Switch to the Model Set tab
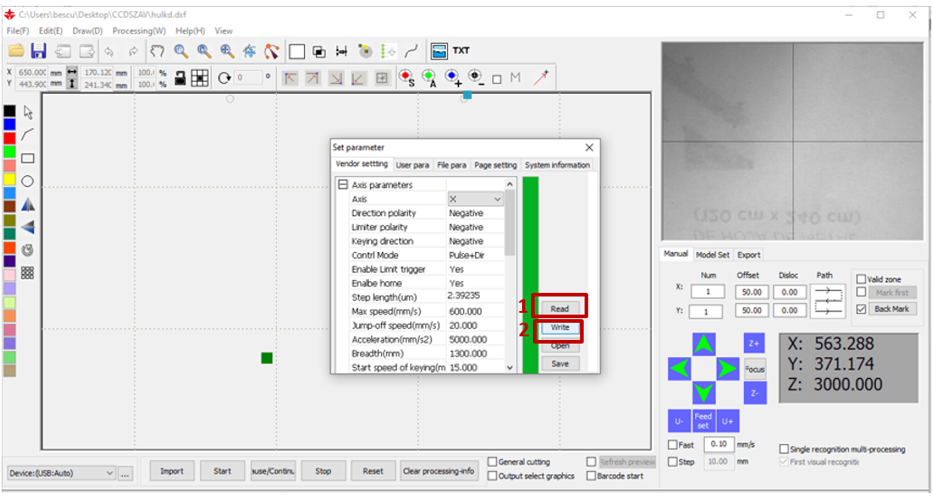Screen dimensions: 933x496 [x=712, y=255]
